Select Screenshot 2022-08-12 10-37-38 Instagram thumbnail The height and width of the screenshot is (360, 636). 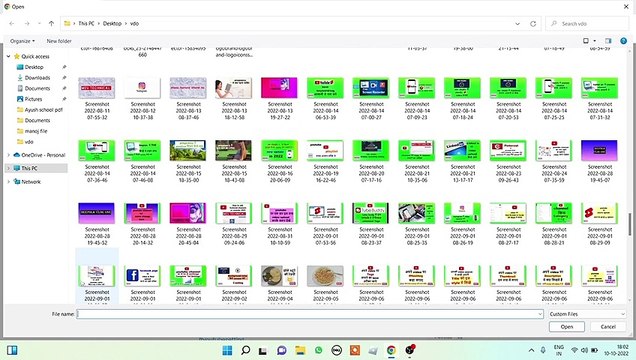[x=142, y=88]
